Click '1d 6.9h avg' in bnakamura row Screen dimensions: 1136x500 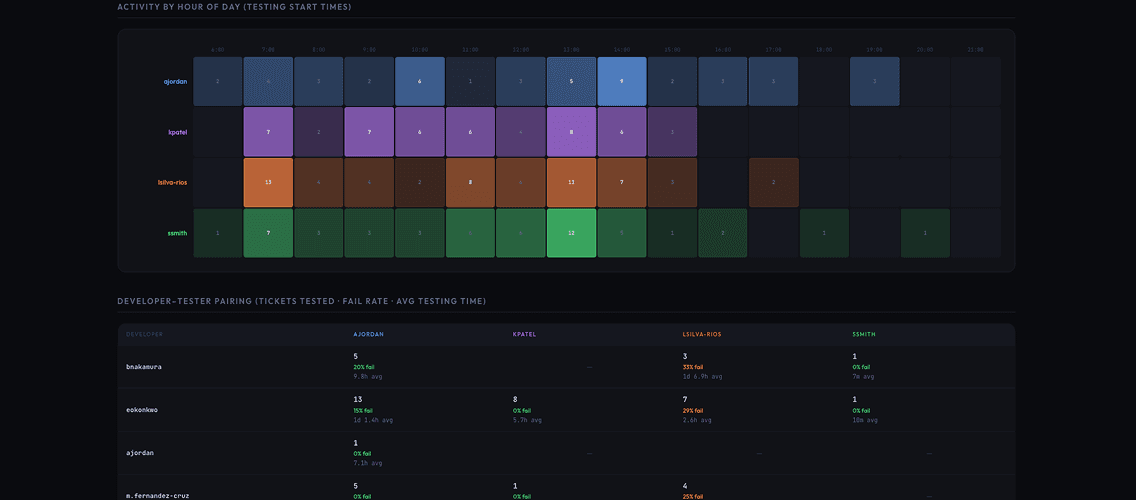pos(702,377)
